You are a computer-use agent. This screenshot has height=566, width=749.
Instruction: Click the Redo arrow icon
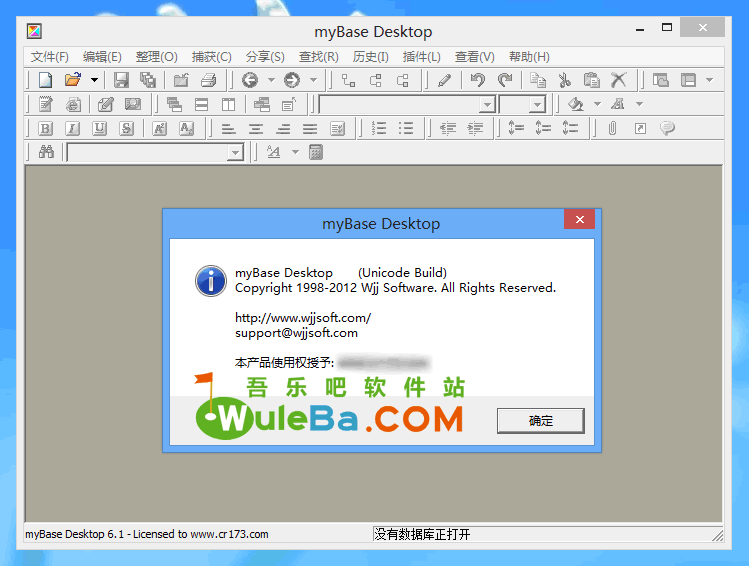[505, 80]
